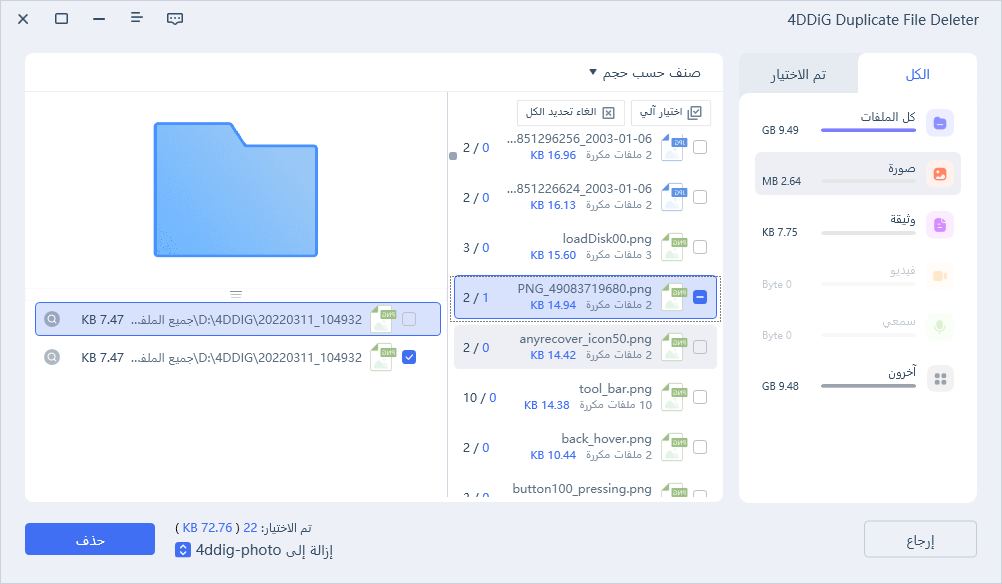Click the large blue folder preview

click(x=236, y=189)
